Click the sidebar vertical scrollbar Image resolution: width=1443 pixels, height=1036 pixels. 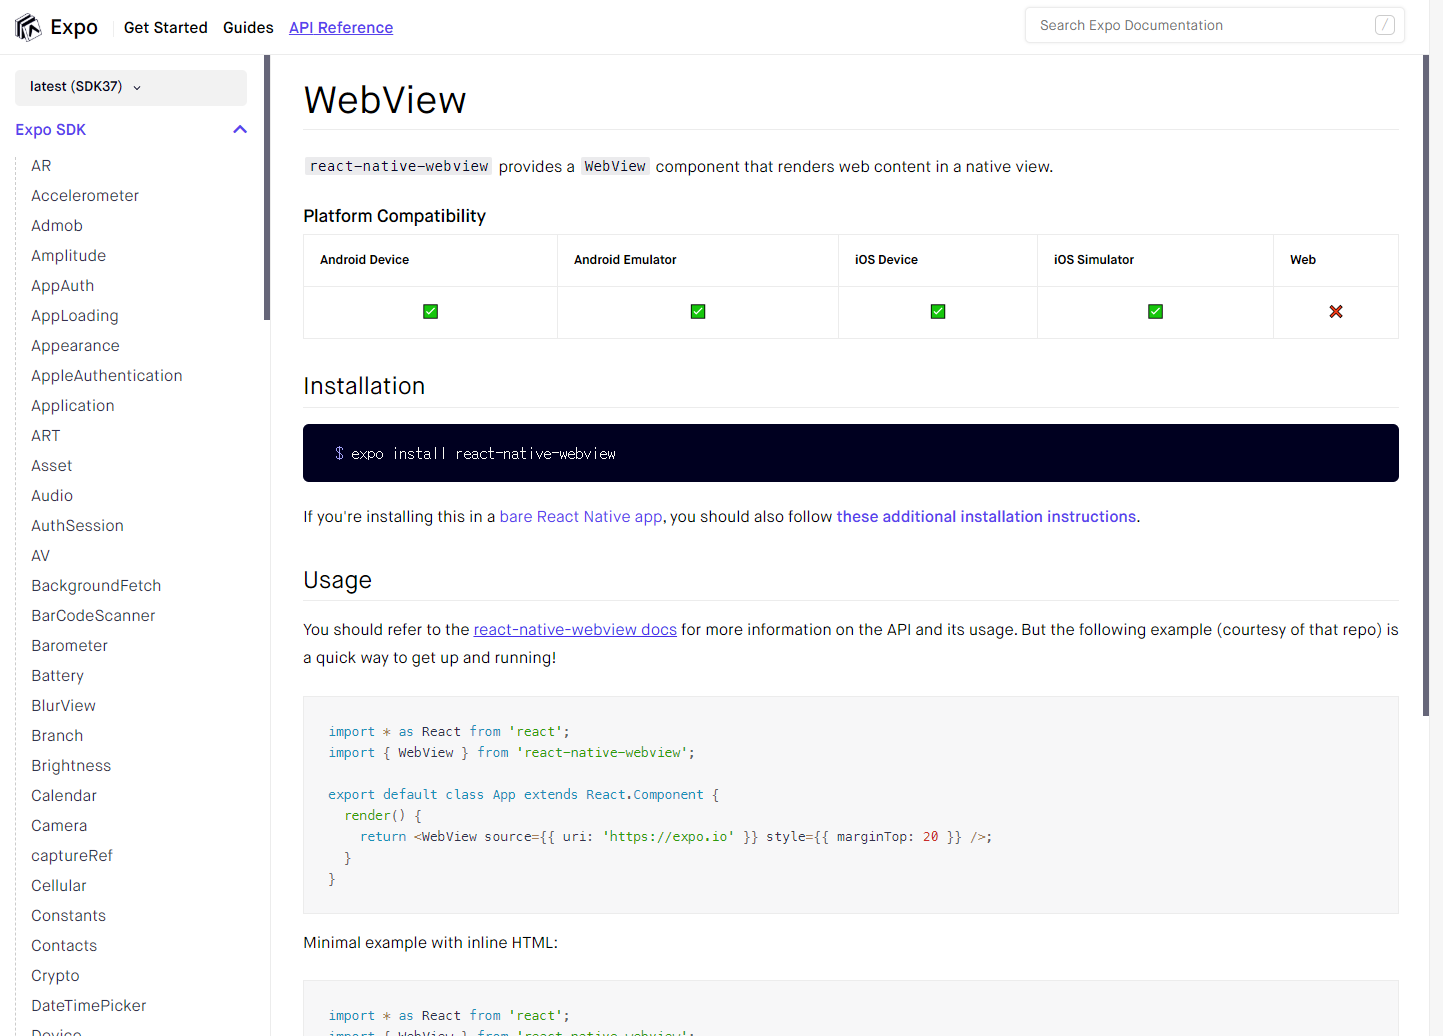[x=267, y=188]
